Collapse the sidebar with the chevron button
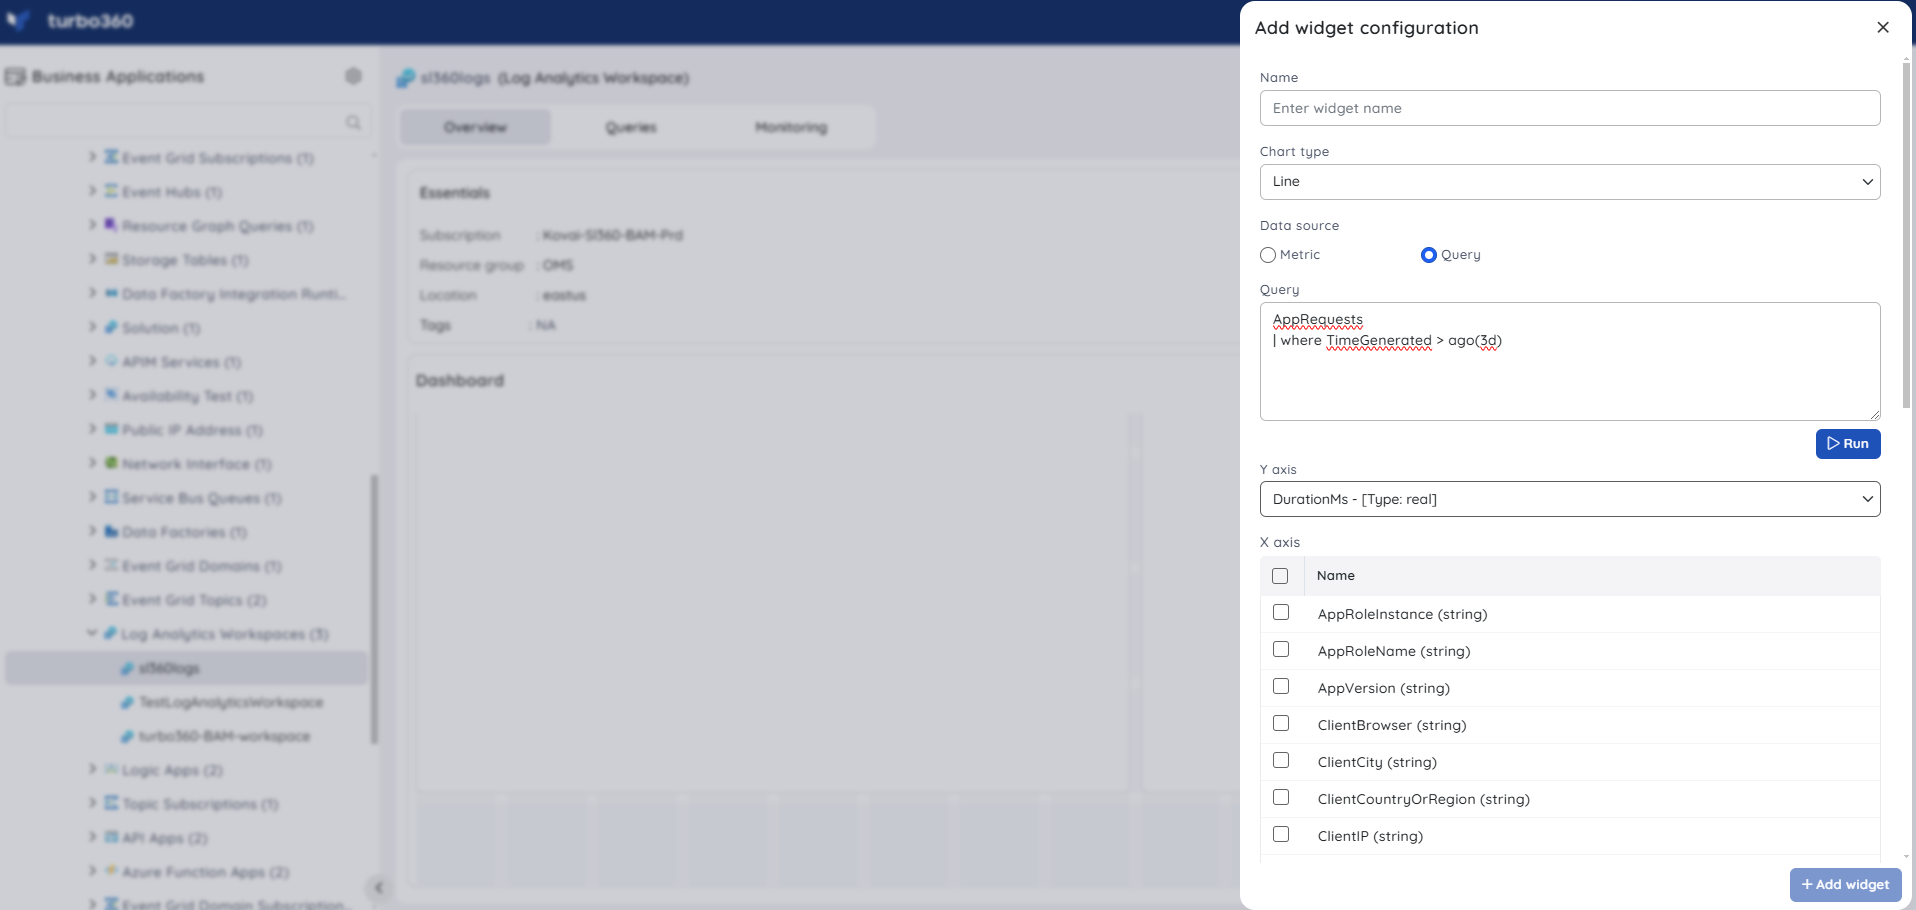Viewport: 1916px width, 910px height. tap(378, 888)
